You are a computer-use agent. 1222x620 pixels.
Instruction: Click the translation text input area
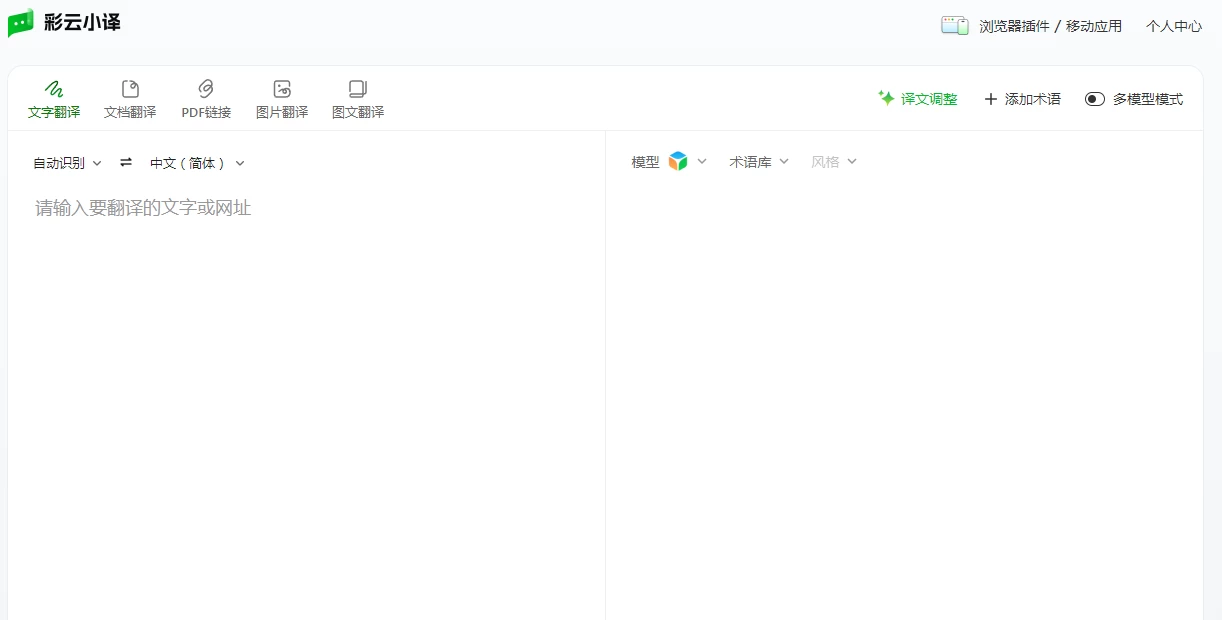[x=300, y=300]
